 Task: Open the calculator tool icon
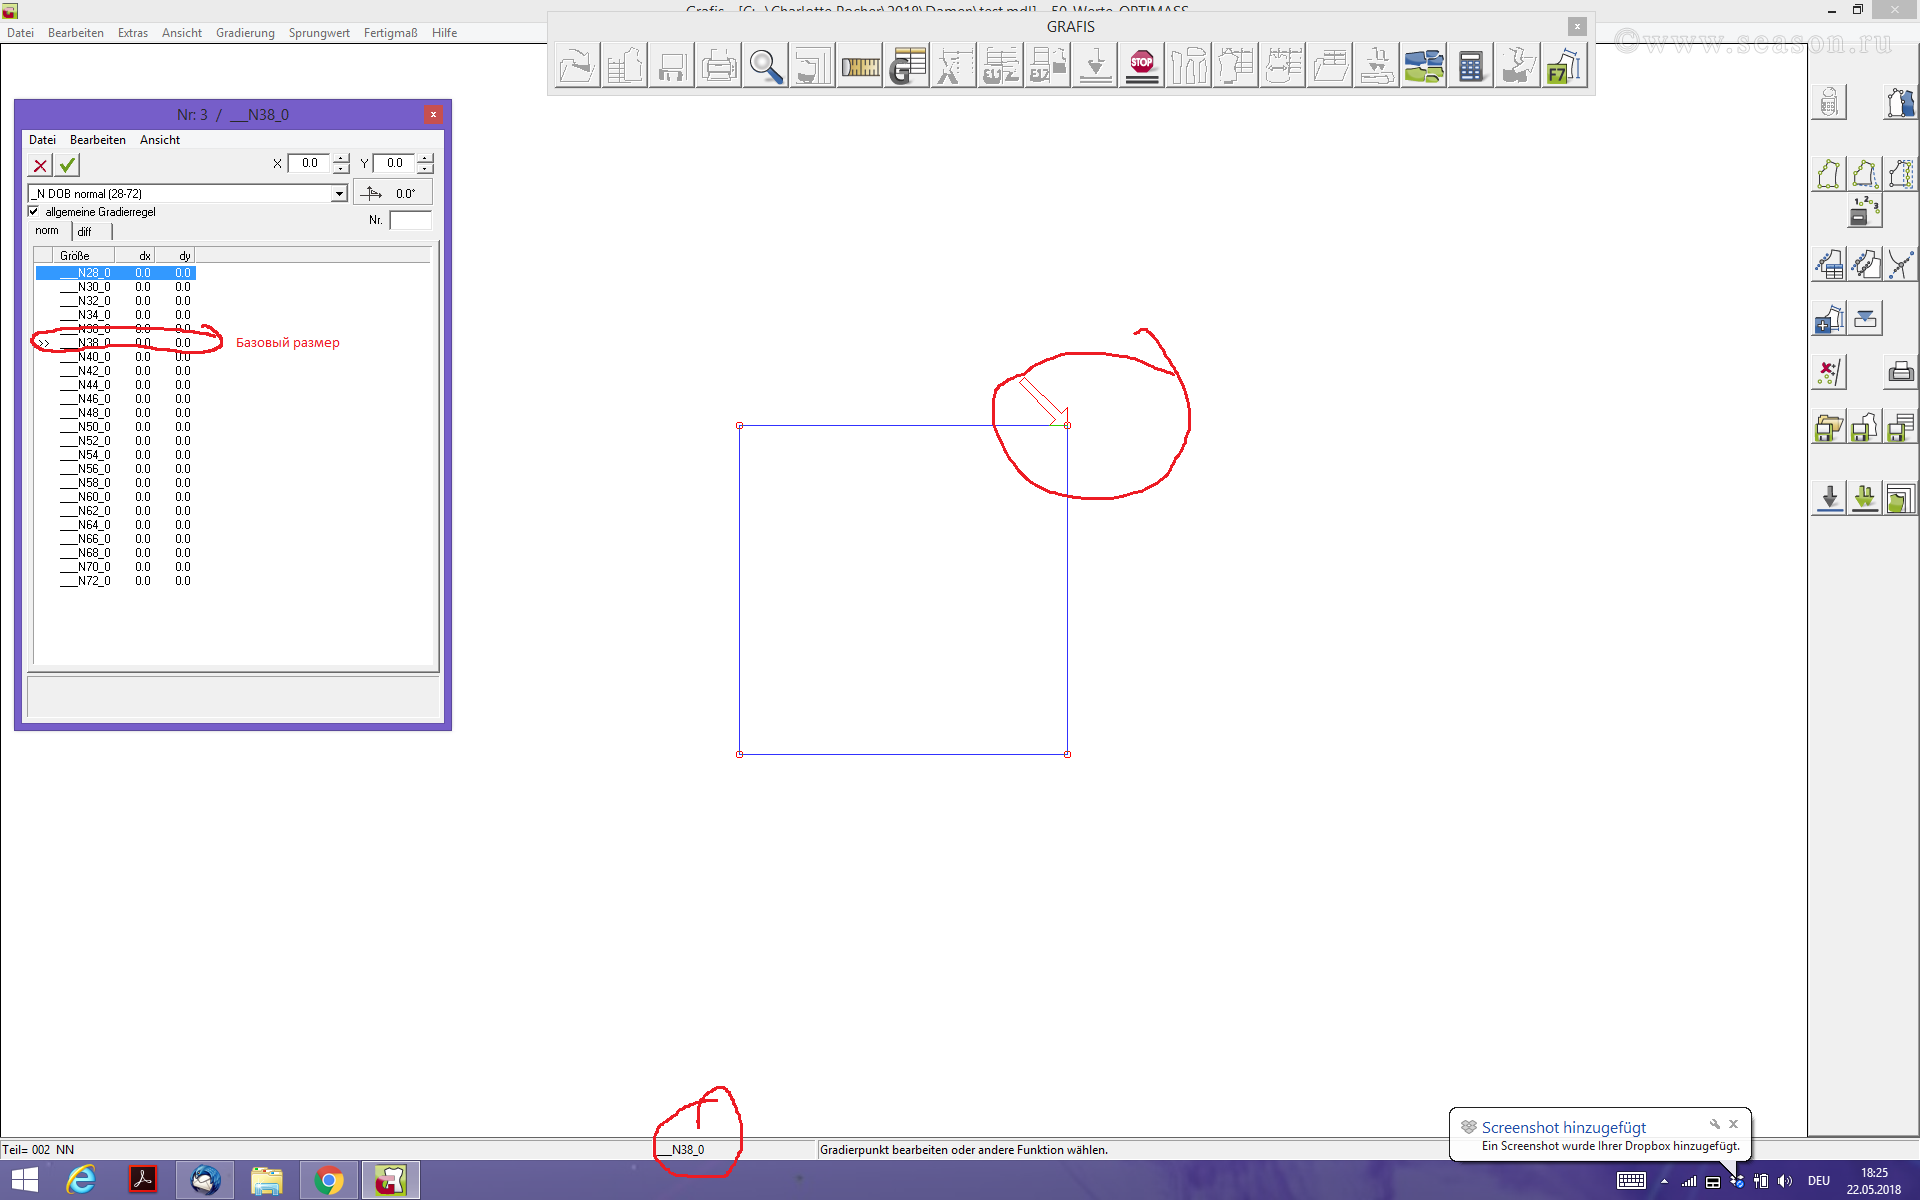(x=1470, y=66)
